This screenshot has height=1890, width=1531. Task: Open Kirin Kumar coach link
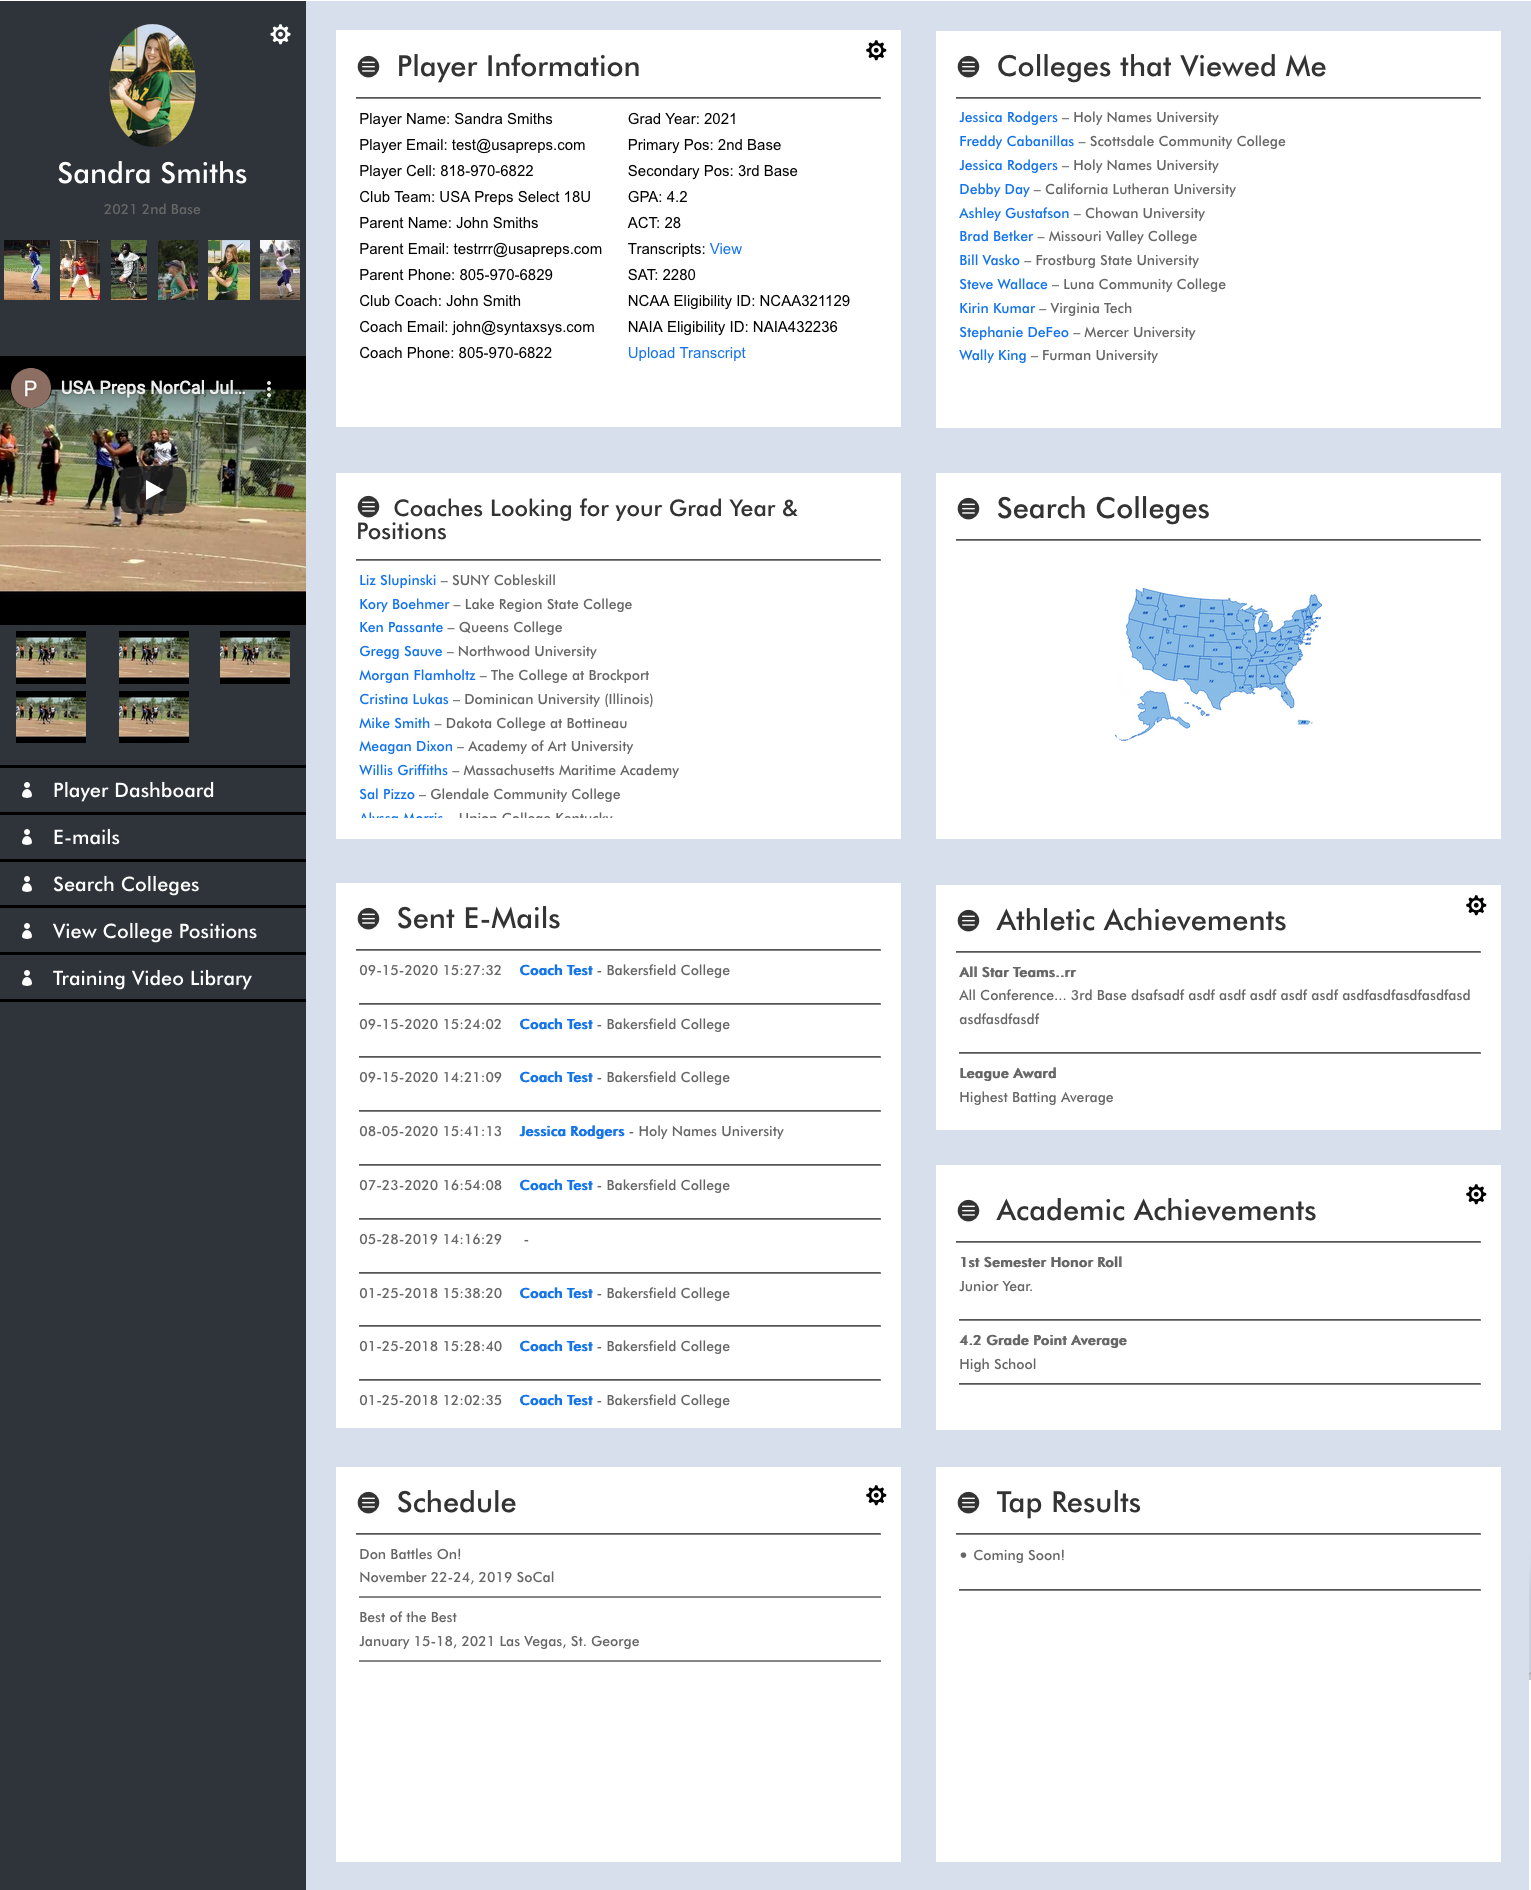997,308
